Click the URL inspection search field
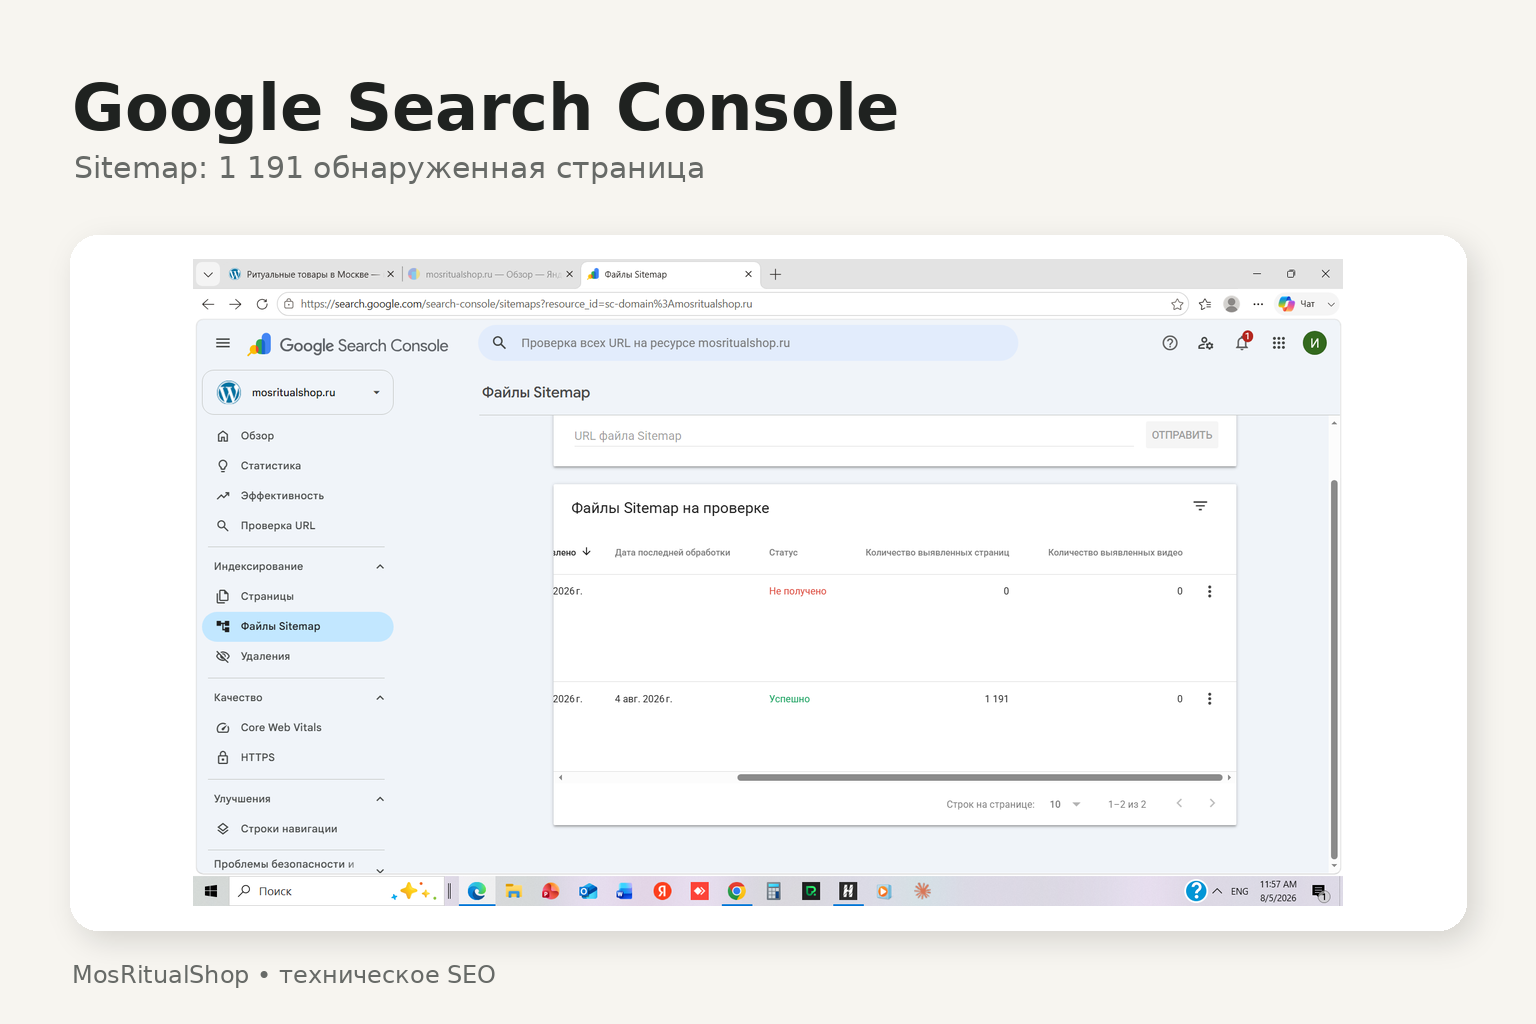Image resolution: width=1536 pixels, height=1024 pixels. click(748, 343)
